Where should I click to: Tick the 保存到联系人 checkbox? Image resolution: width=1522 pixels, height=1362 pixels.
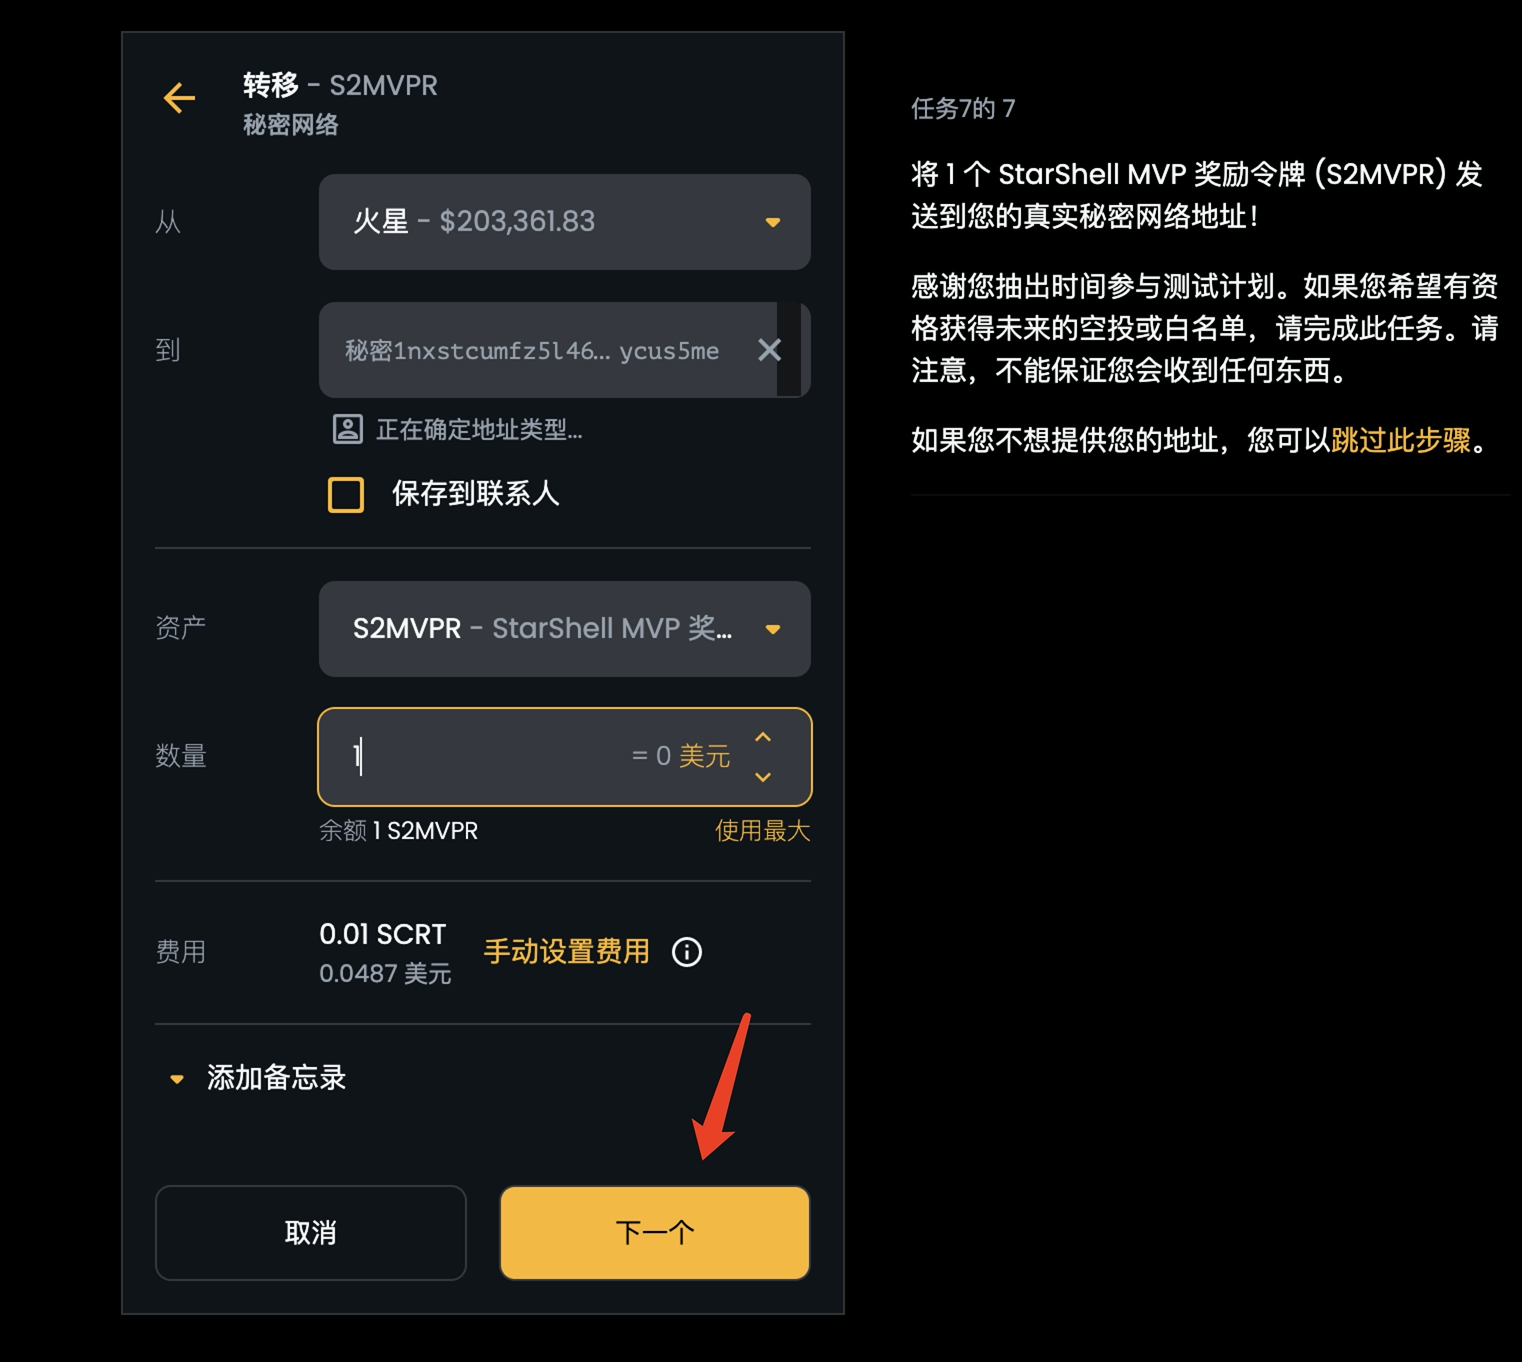(x=346, y=494)
